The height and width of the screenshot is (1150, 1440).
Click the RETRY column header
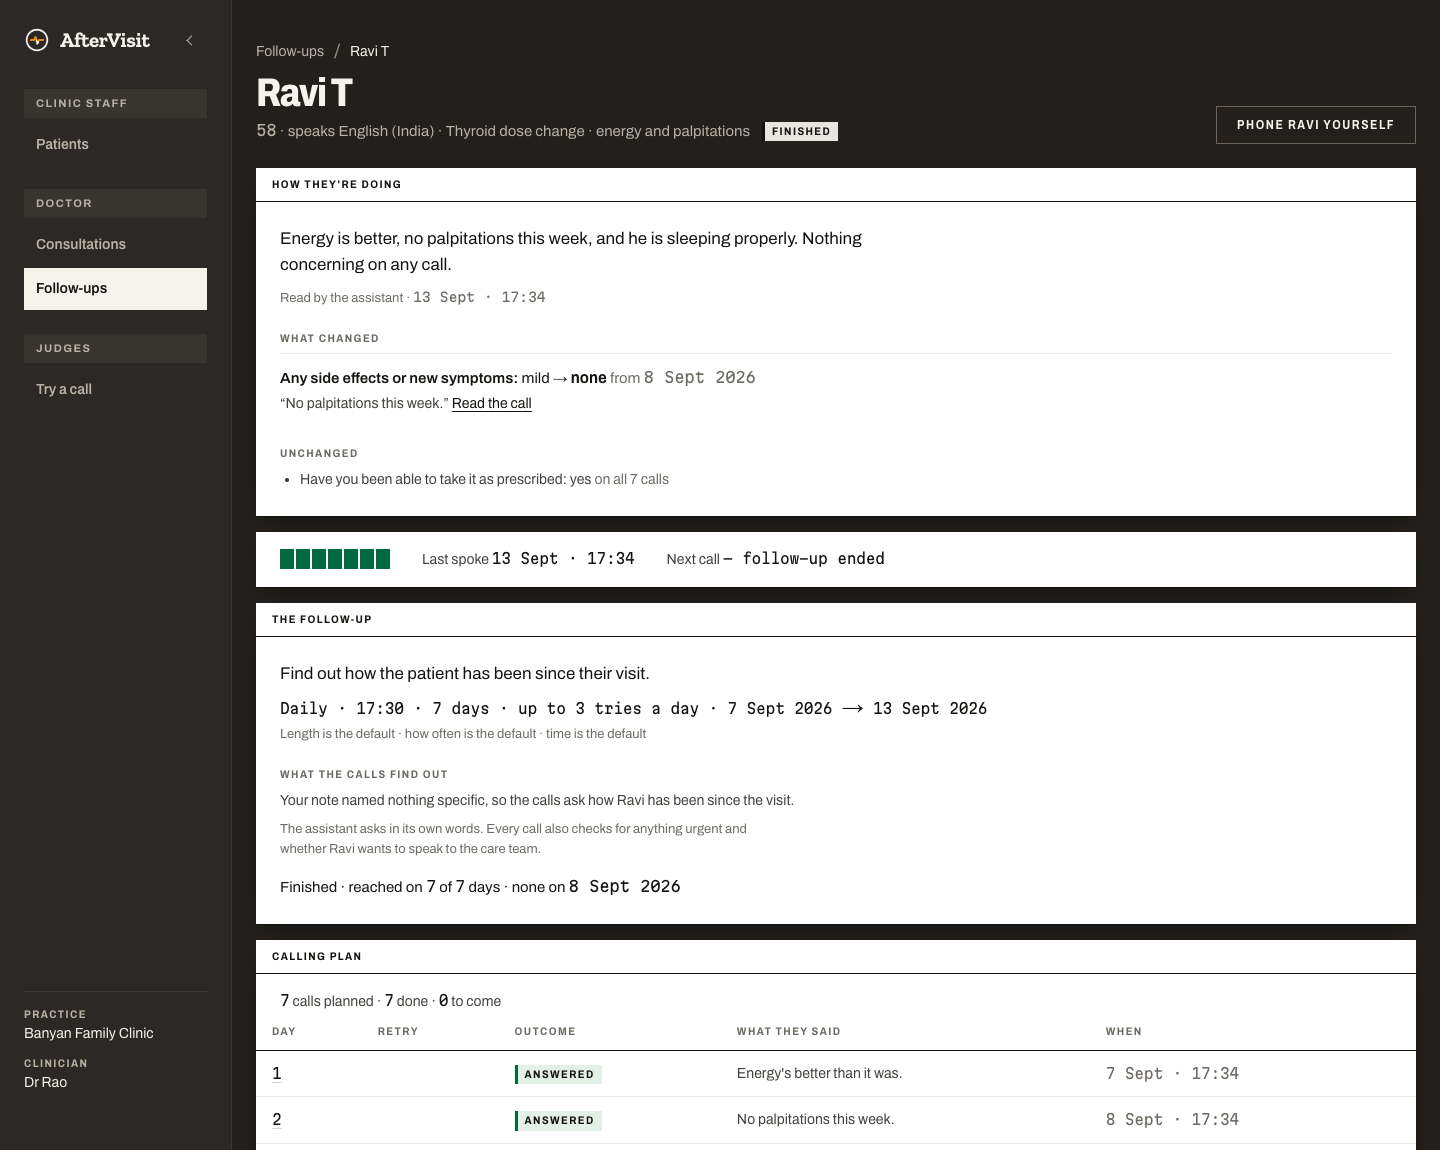coord(398,1031)
